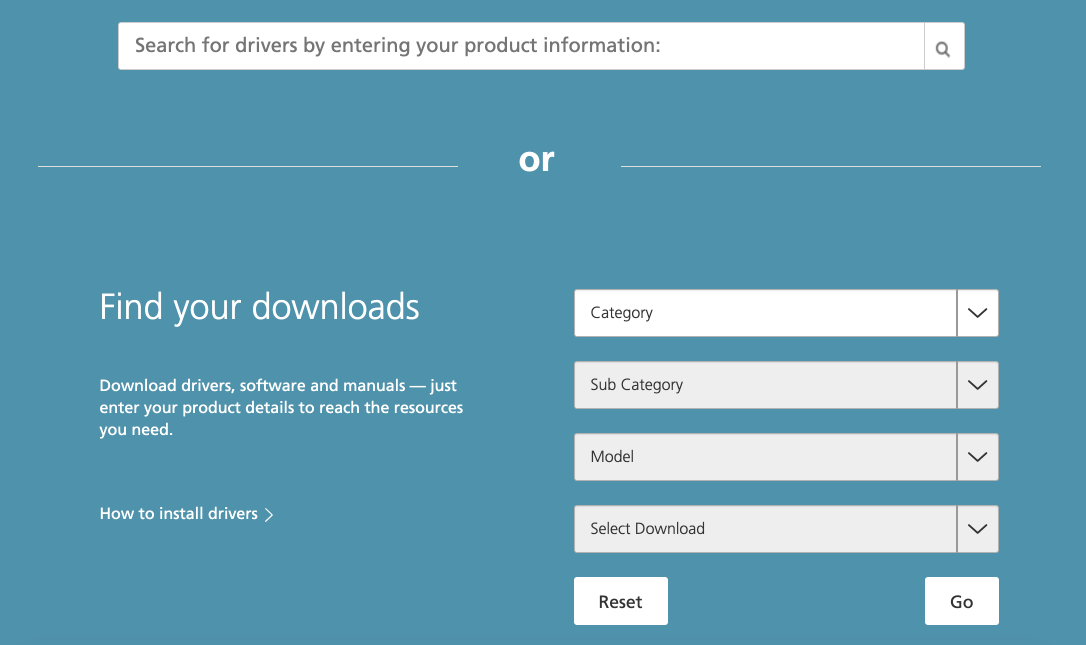1086x645 pixels.
Task: Click the Select Download chevron
Action: [x=977, y=528]
